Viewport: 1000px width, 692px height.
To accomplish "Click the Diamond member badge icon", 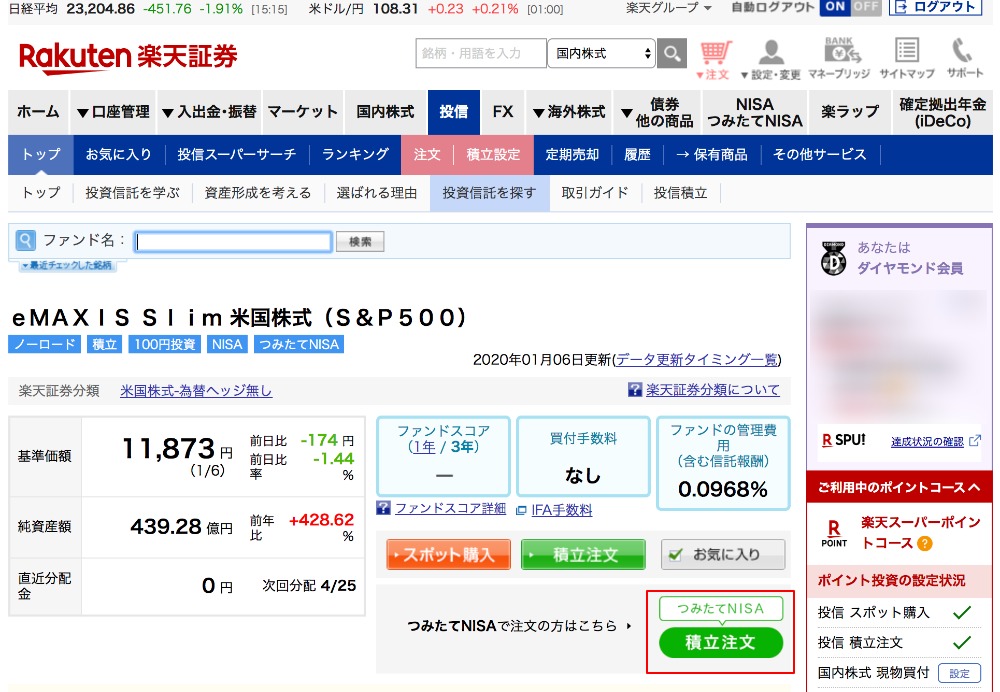I will [x=833, y=258].
